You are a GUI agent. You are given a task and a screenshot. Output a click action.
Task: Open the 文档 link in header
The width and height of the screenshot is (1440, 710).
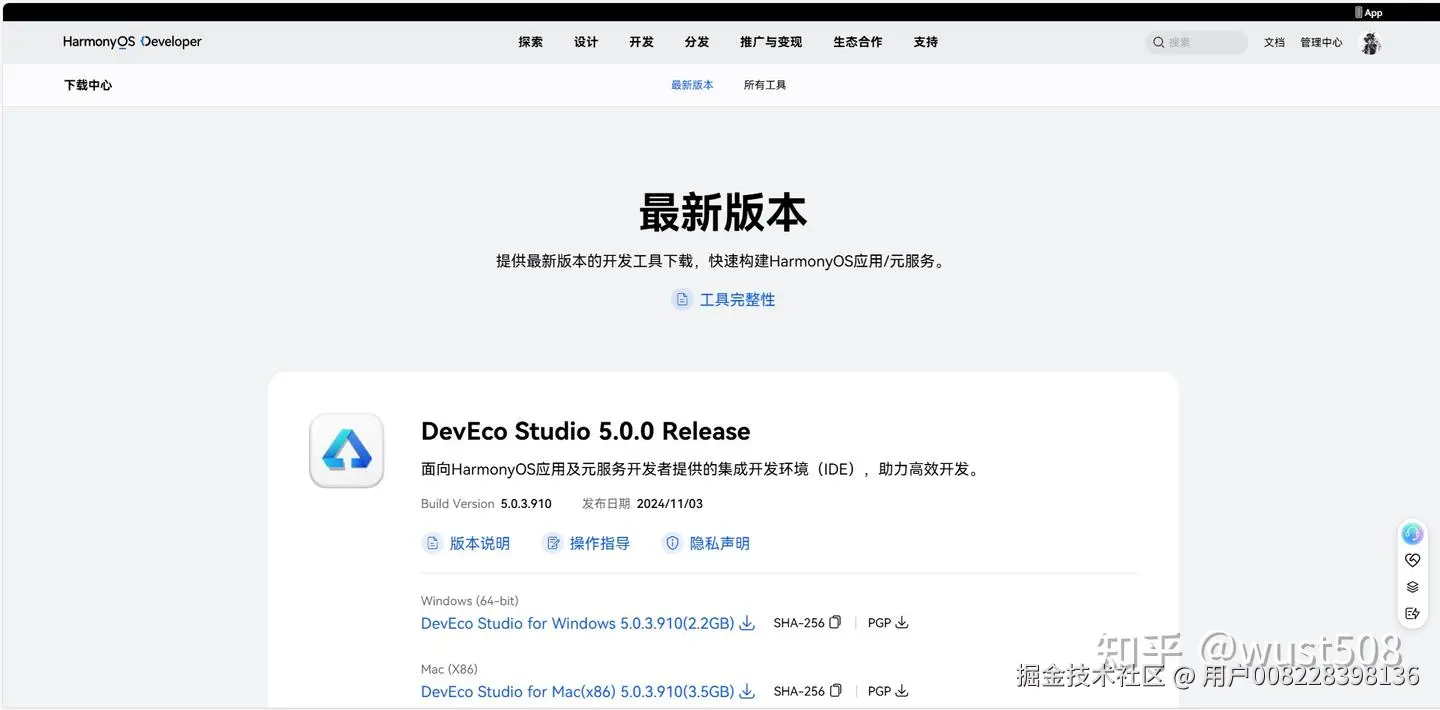(x=1274, y=42)
